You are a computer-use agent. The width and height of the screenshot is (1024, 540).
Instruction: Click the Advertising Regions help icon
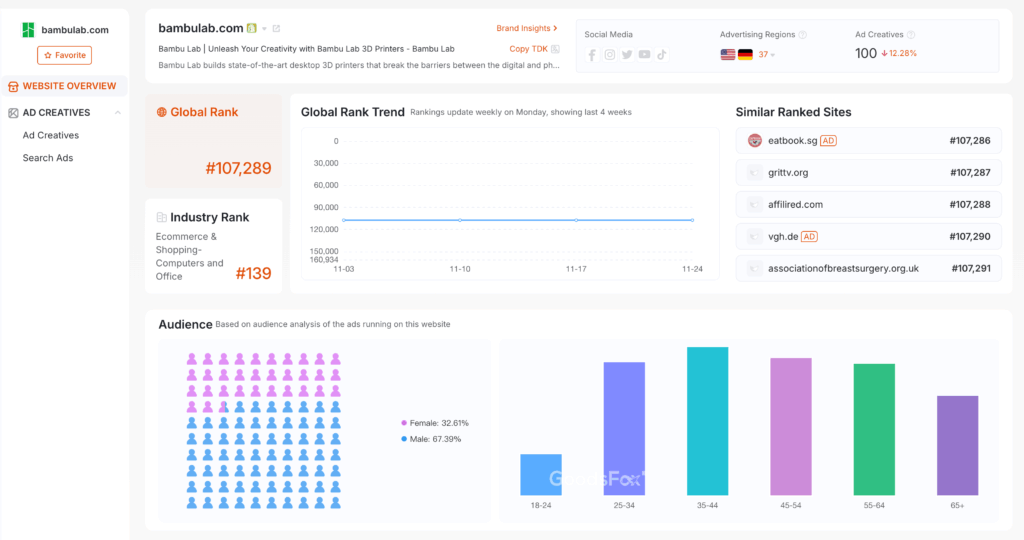click(x=803, y=35)
